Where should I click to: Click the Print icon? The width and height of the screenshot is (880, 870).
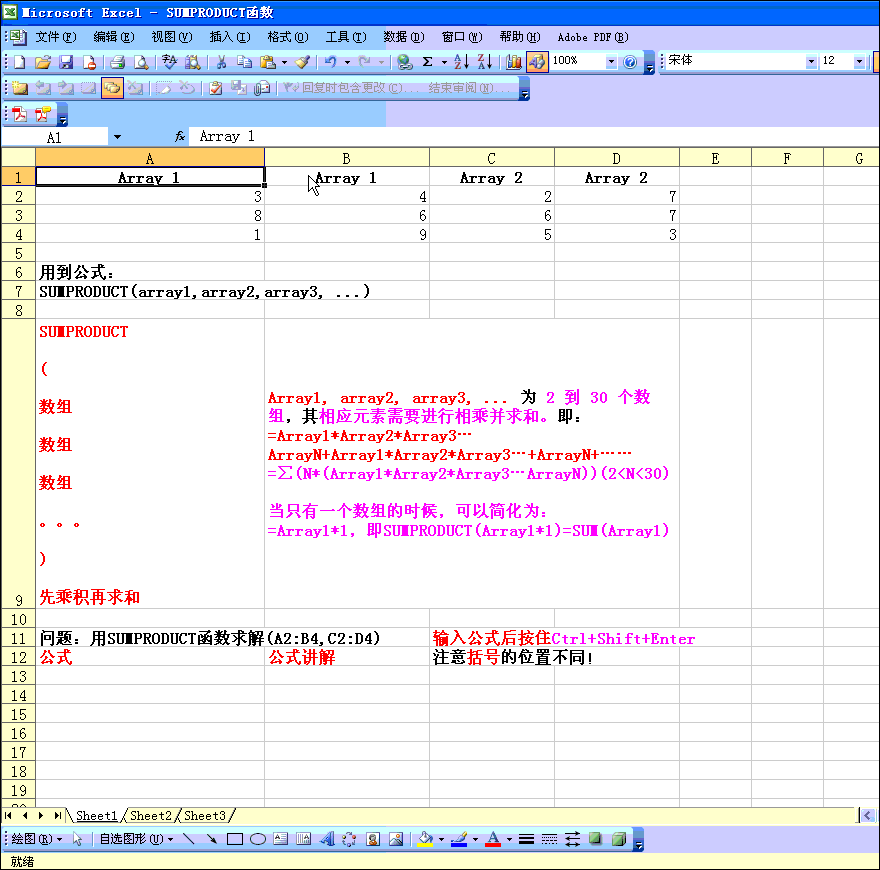(x=117, y=62)
